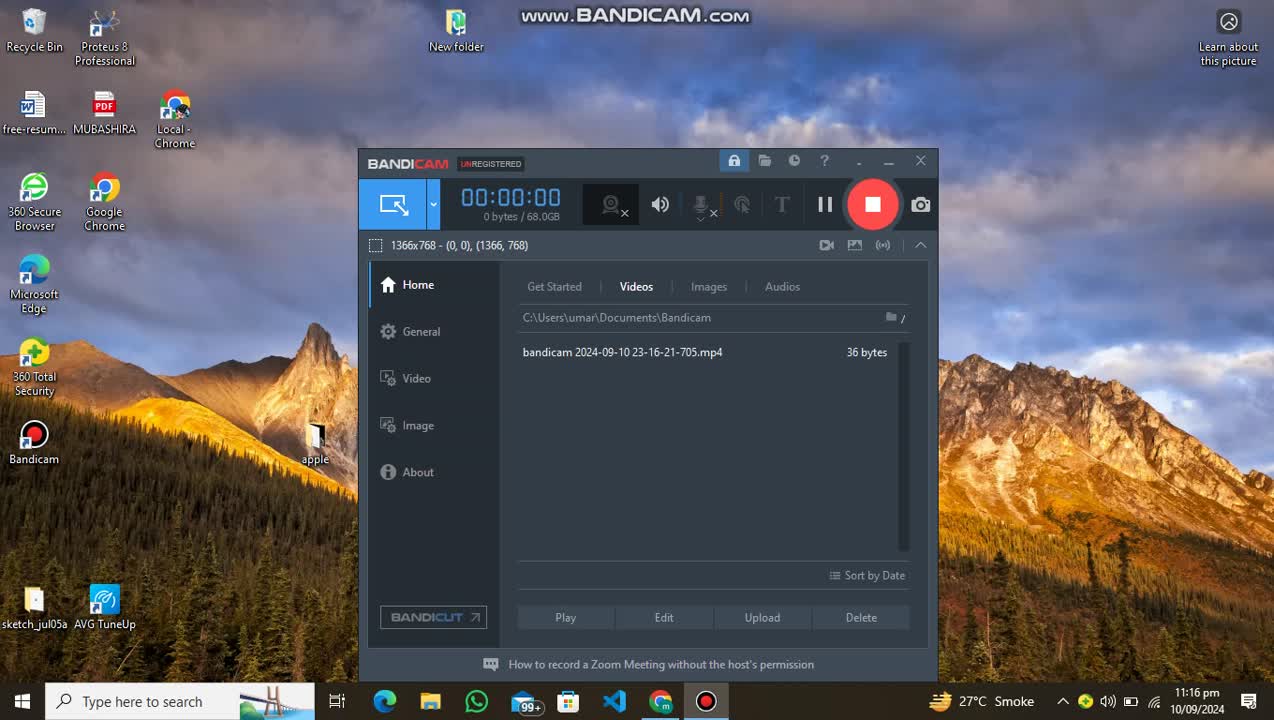Pause the Bandicam recording

825,204
